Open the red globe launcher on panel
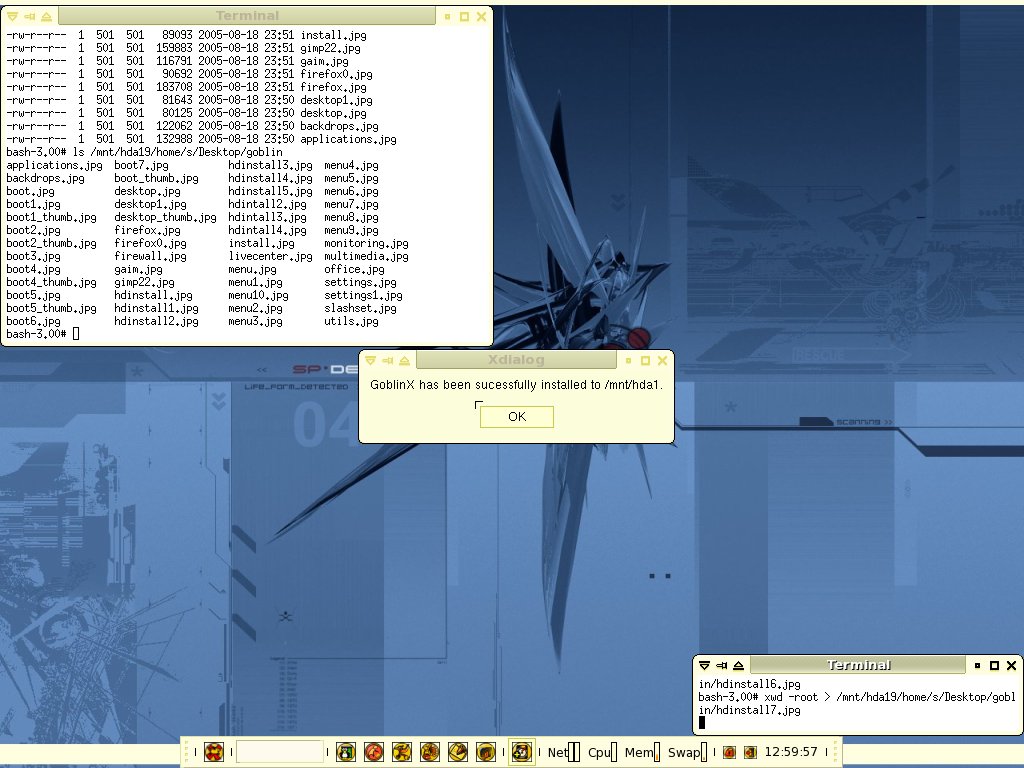This screenshot has width=1024, height=768. [374, 752]
